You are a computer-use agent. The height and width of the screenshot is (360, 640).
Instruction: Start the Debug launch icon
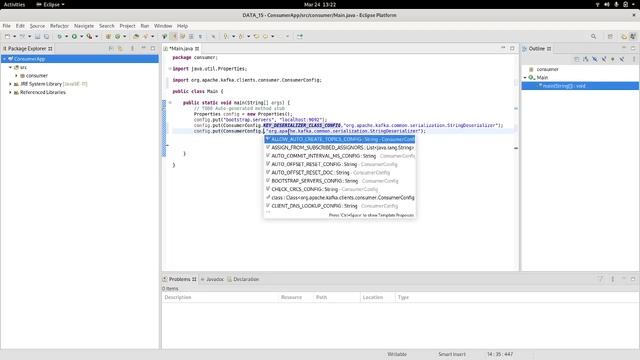tap(59, 36)
